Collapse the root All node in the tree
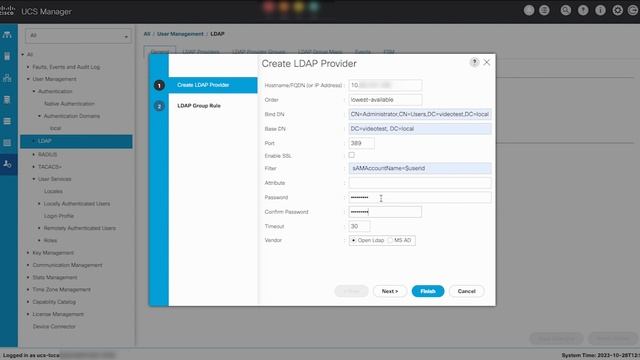This screenshot has width=640, height=360. 23,54
